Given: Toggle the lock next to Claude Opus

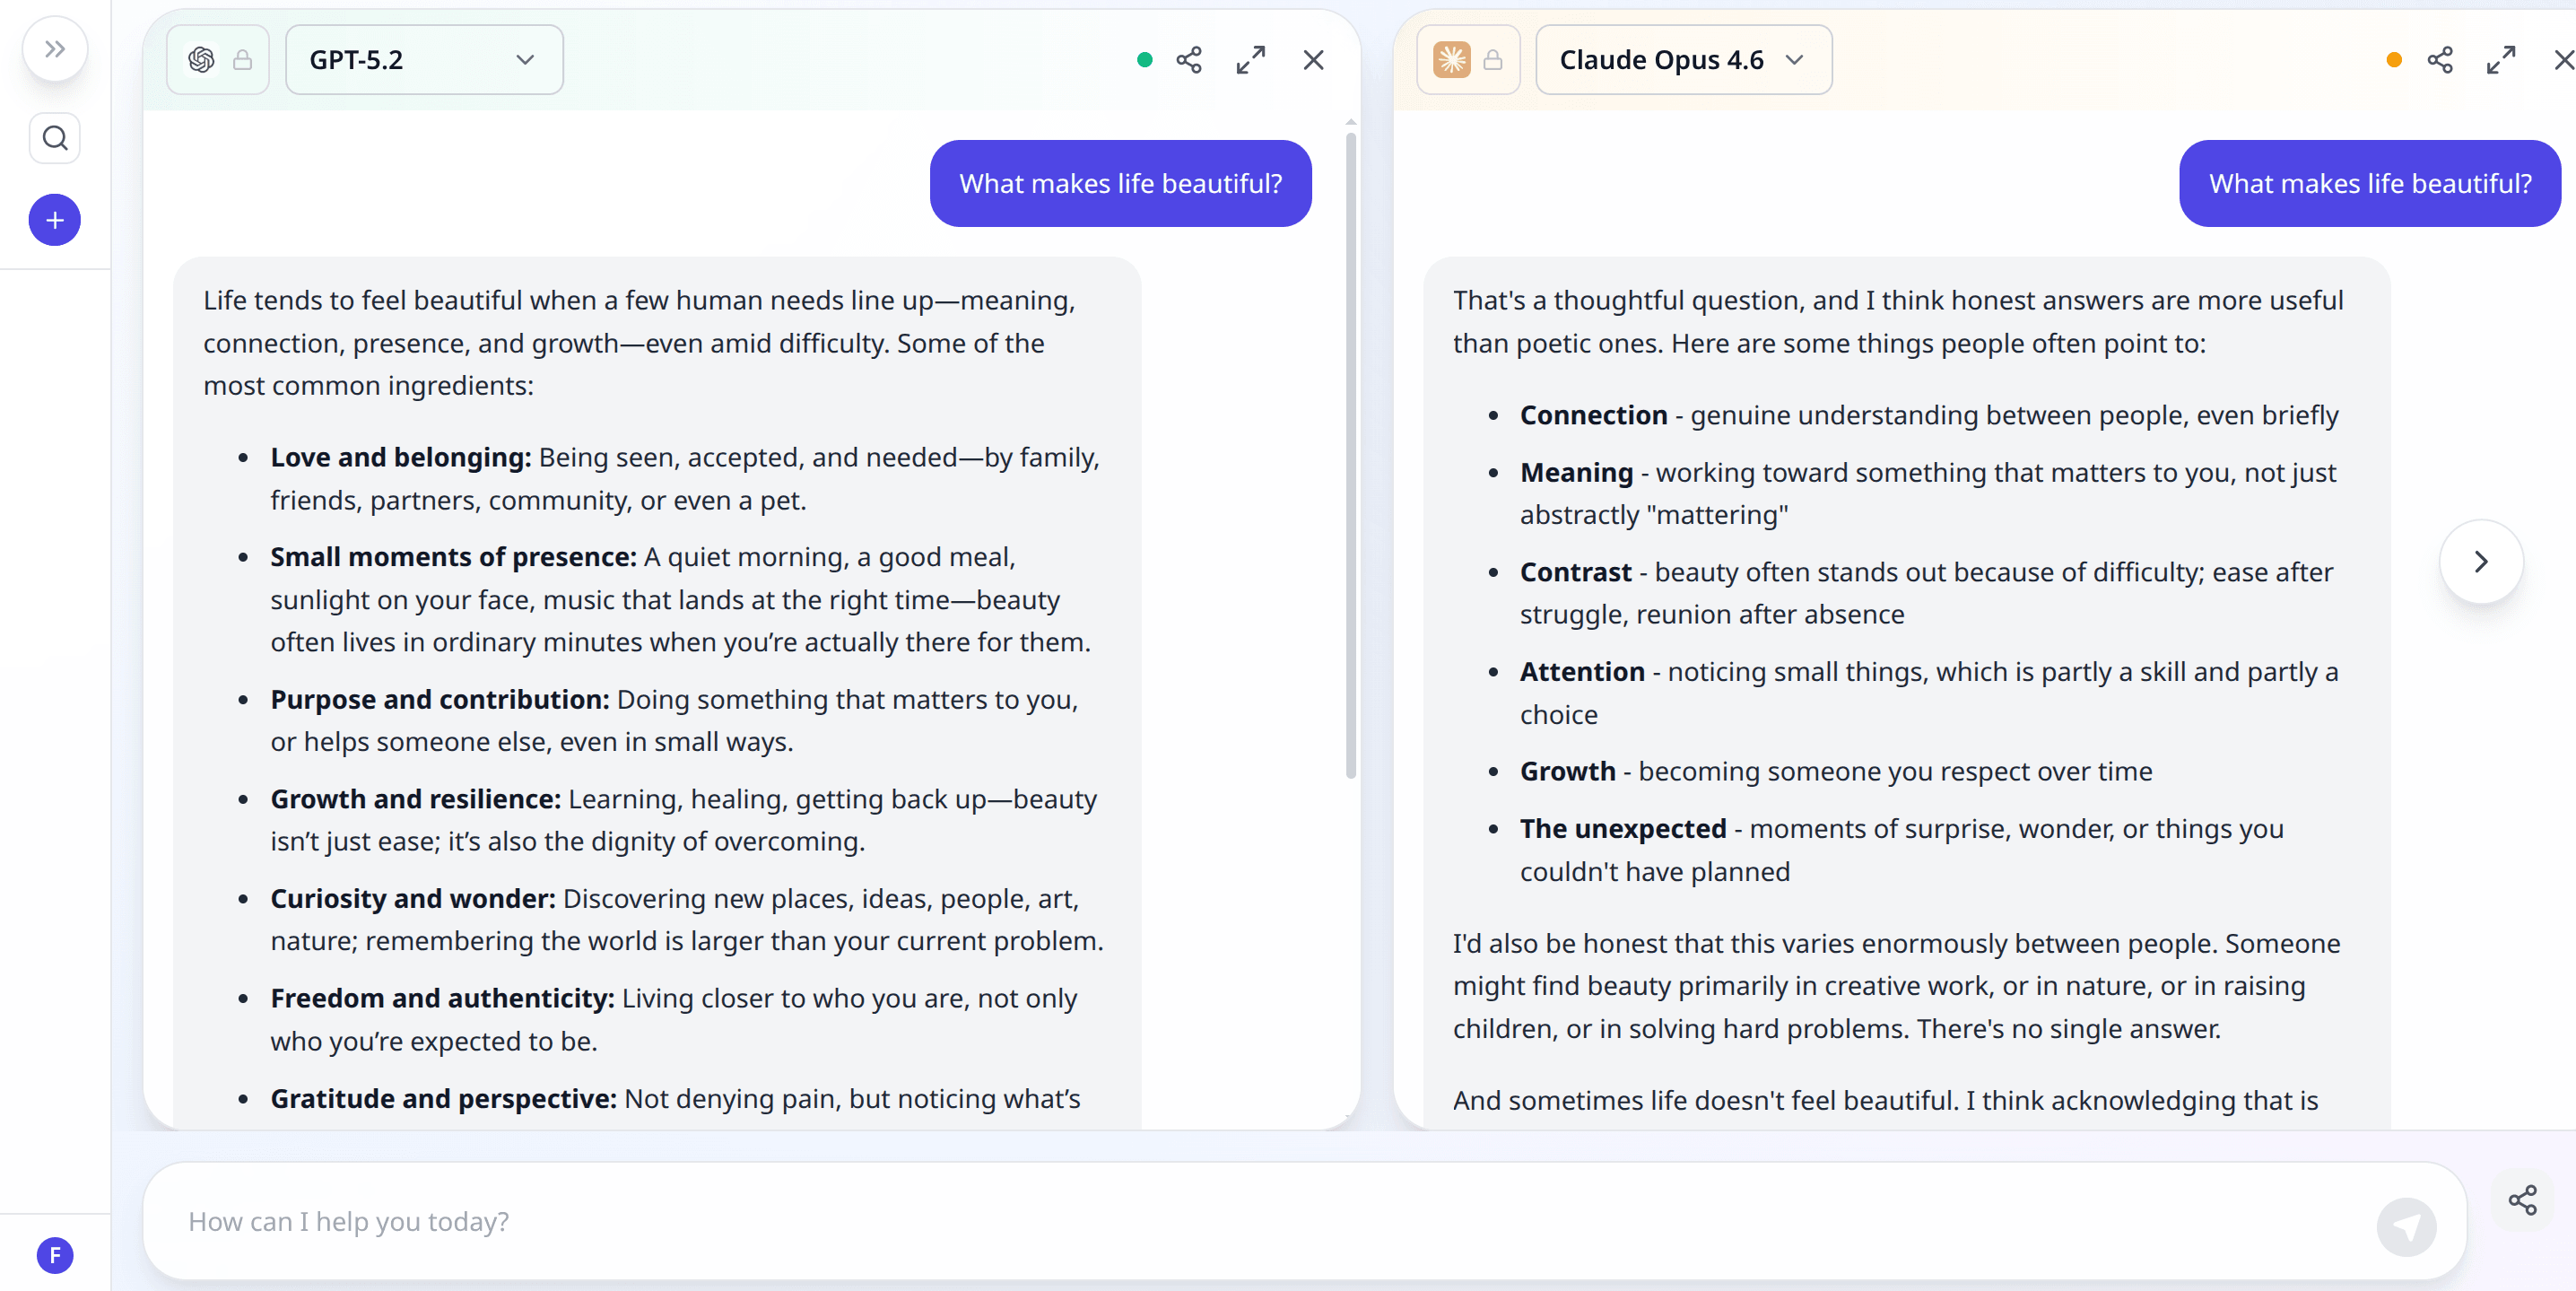Looking at the screenshot, I should [x=1493, y=60].
